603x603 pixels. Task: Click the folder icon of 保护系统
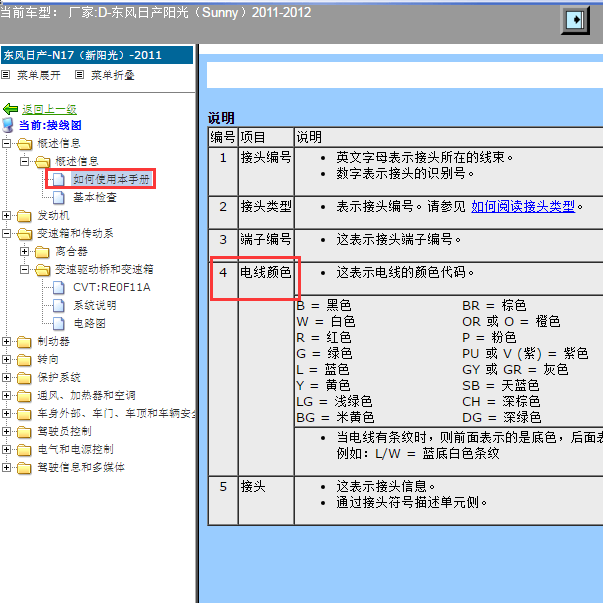pos(24,378)
